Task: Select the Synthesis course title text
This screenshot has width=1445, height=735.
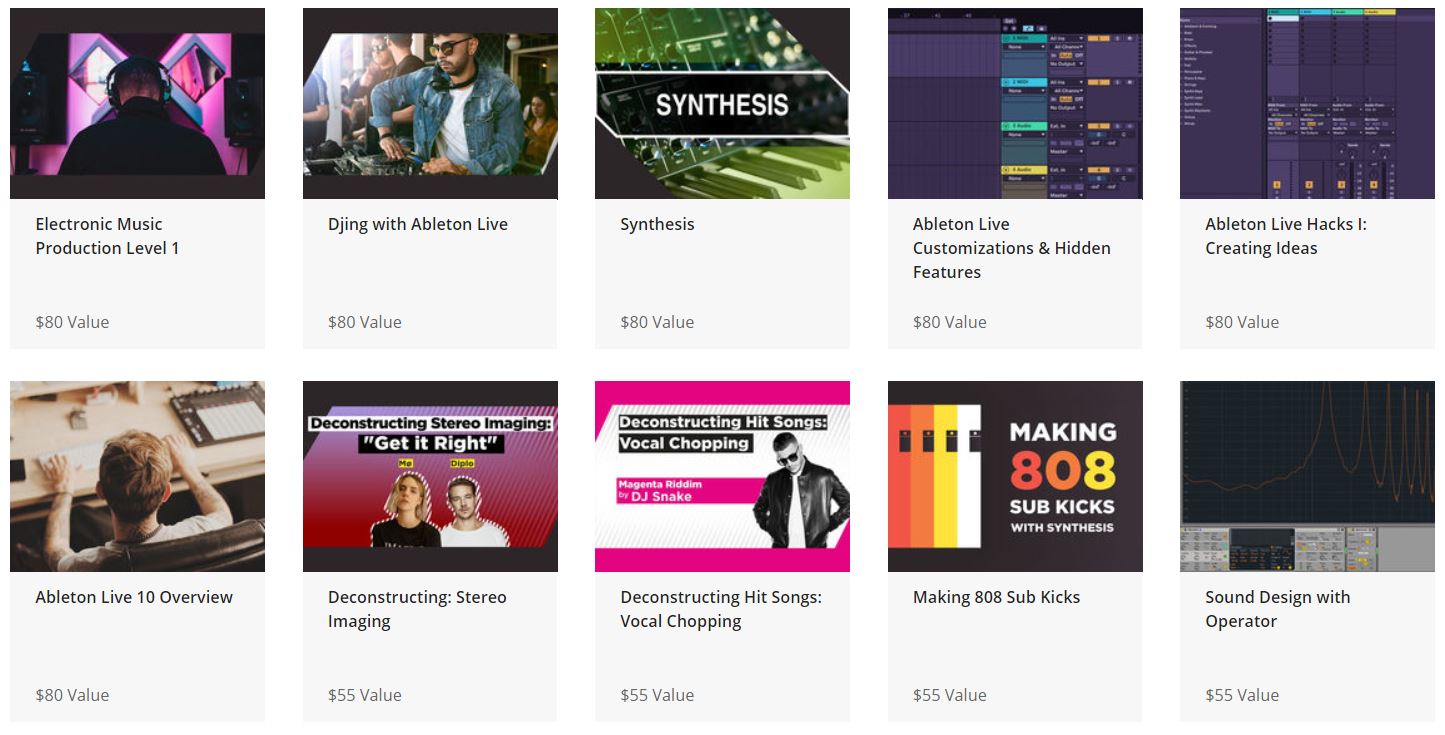Action: point(657,224)
